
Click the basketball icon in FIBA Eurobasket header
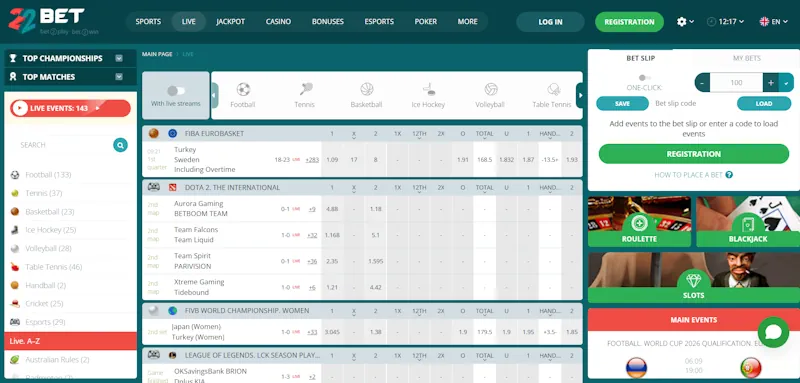[153, 134]
